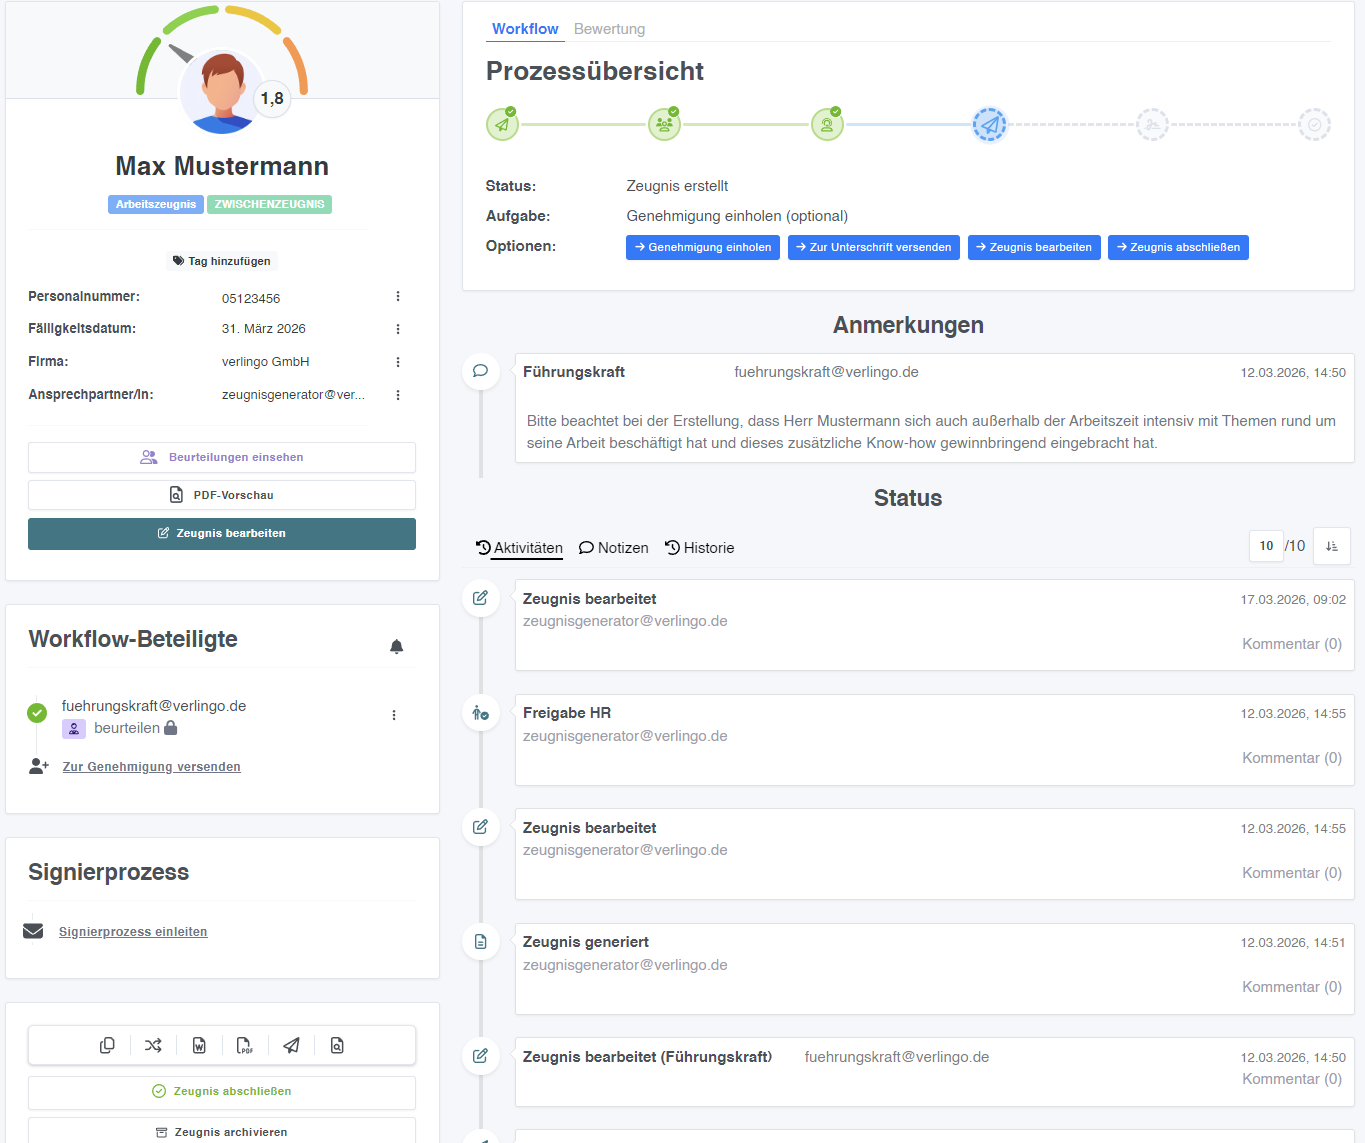The width and height of the screenshot is (1365, 1143).
Task: Click the purple beurteilen role icon
Action: [74, 729]
